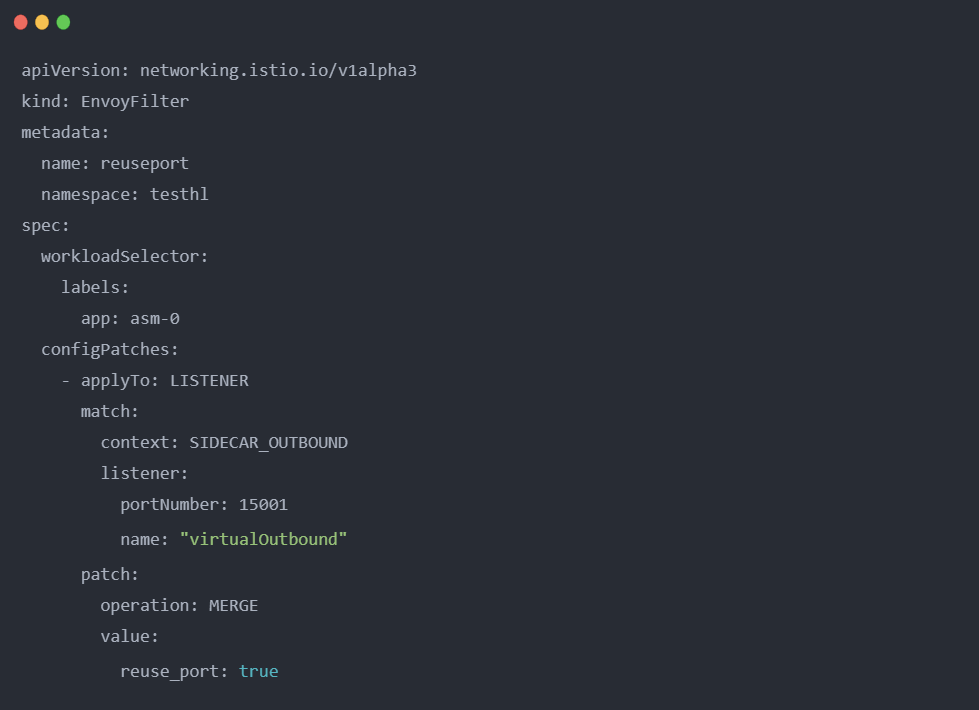Click the asm-0 app label value
The image size is (979, 710).
155,319
